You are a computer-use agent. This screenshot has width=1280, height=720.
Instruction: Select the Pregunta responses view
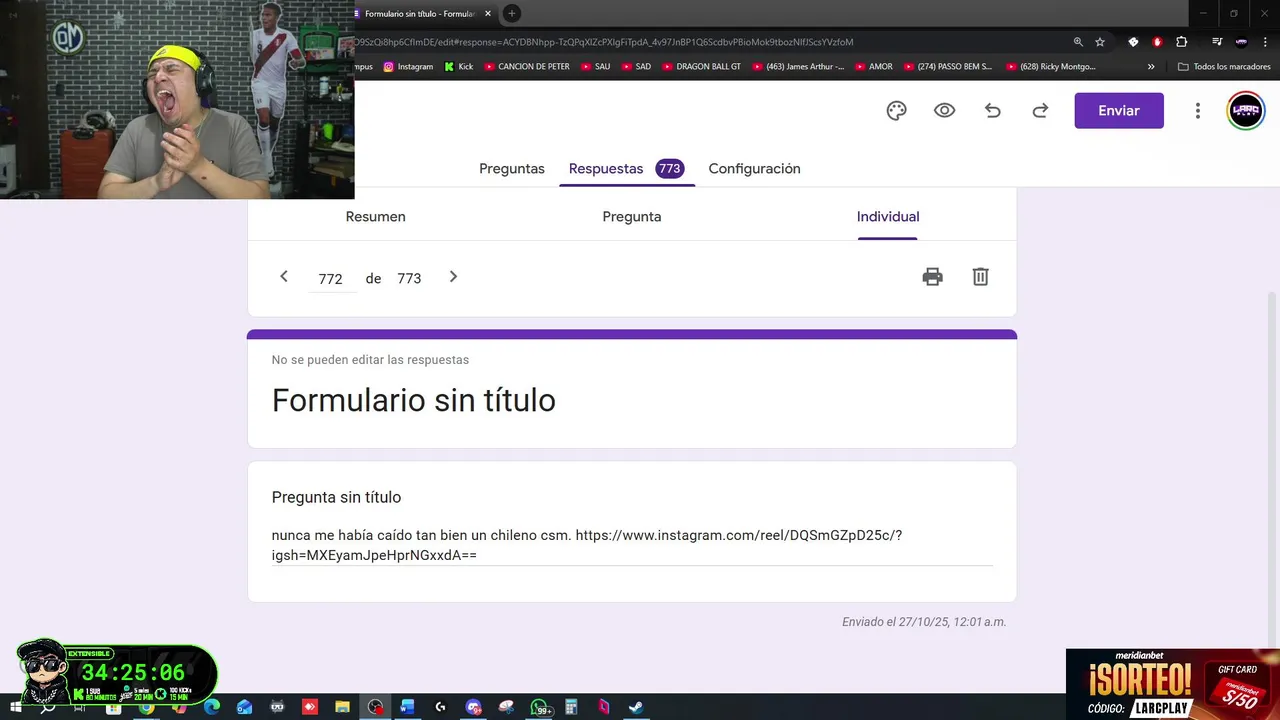632,216
